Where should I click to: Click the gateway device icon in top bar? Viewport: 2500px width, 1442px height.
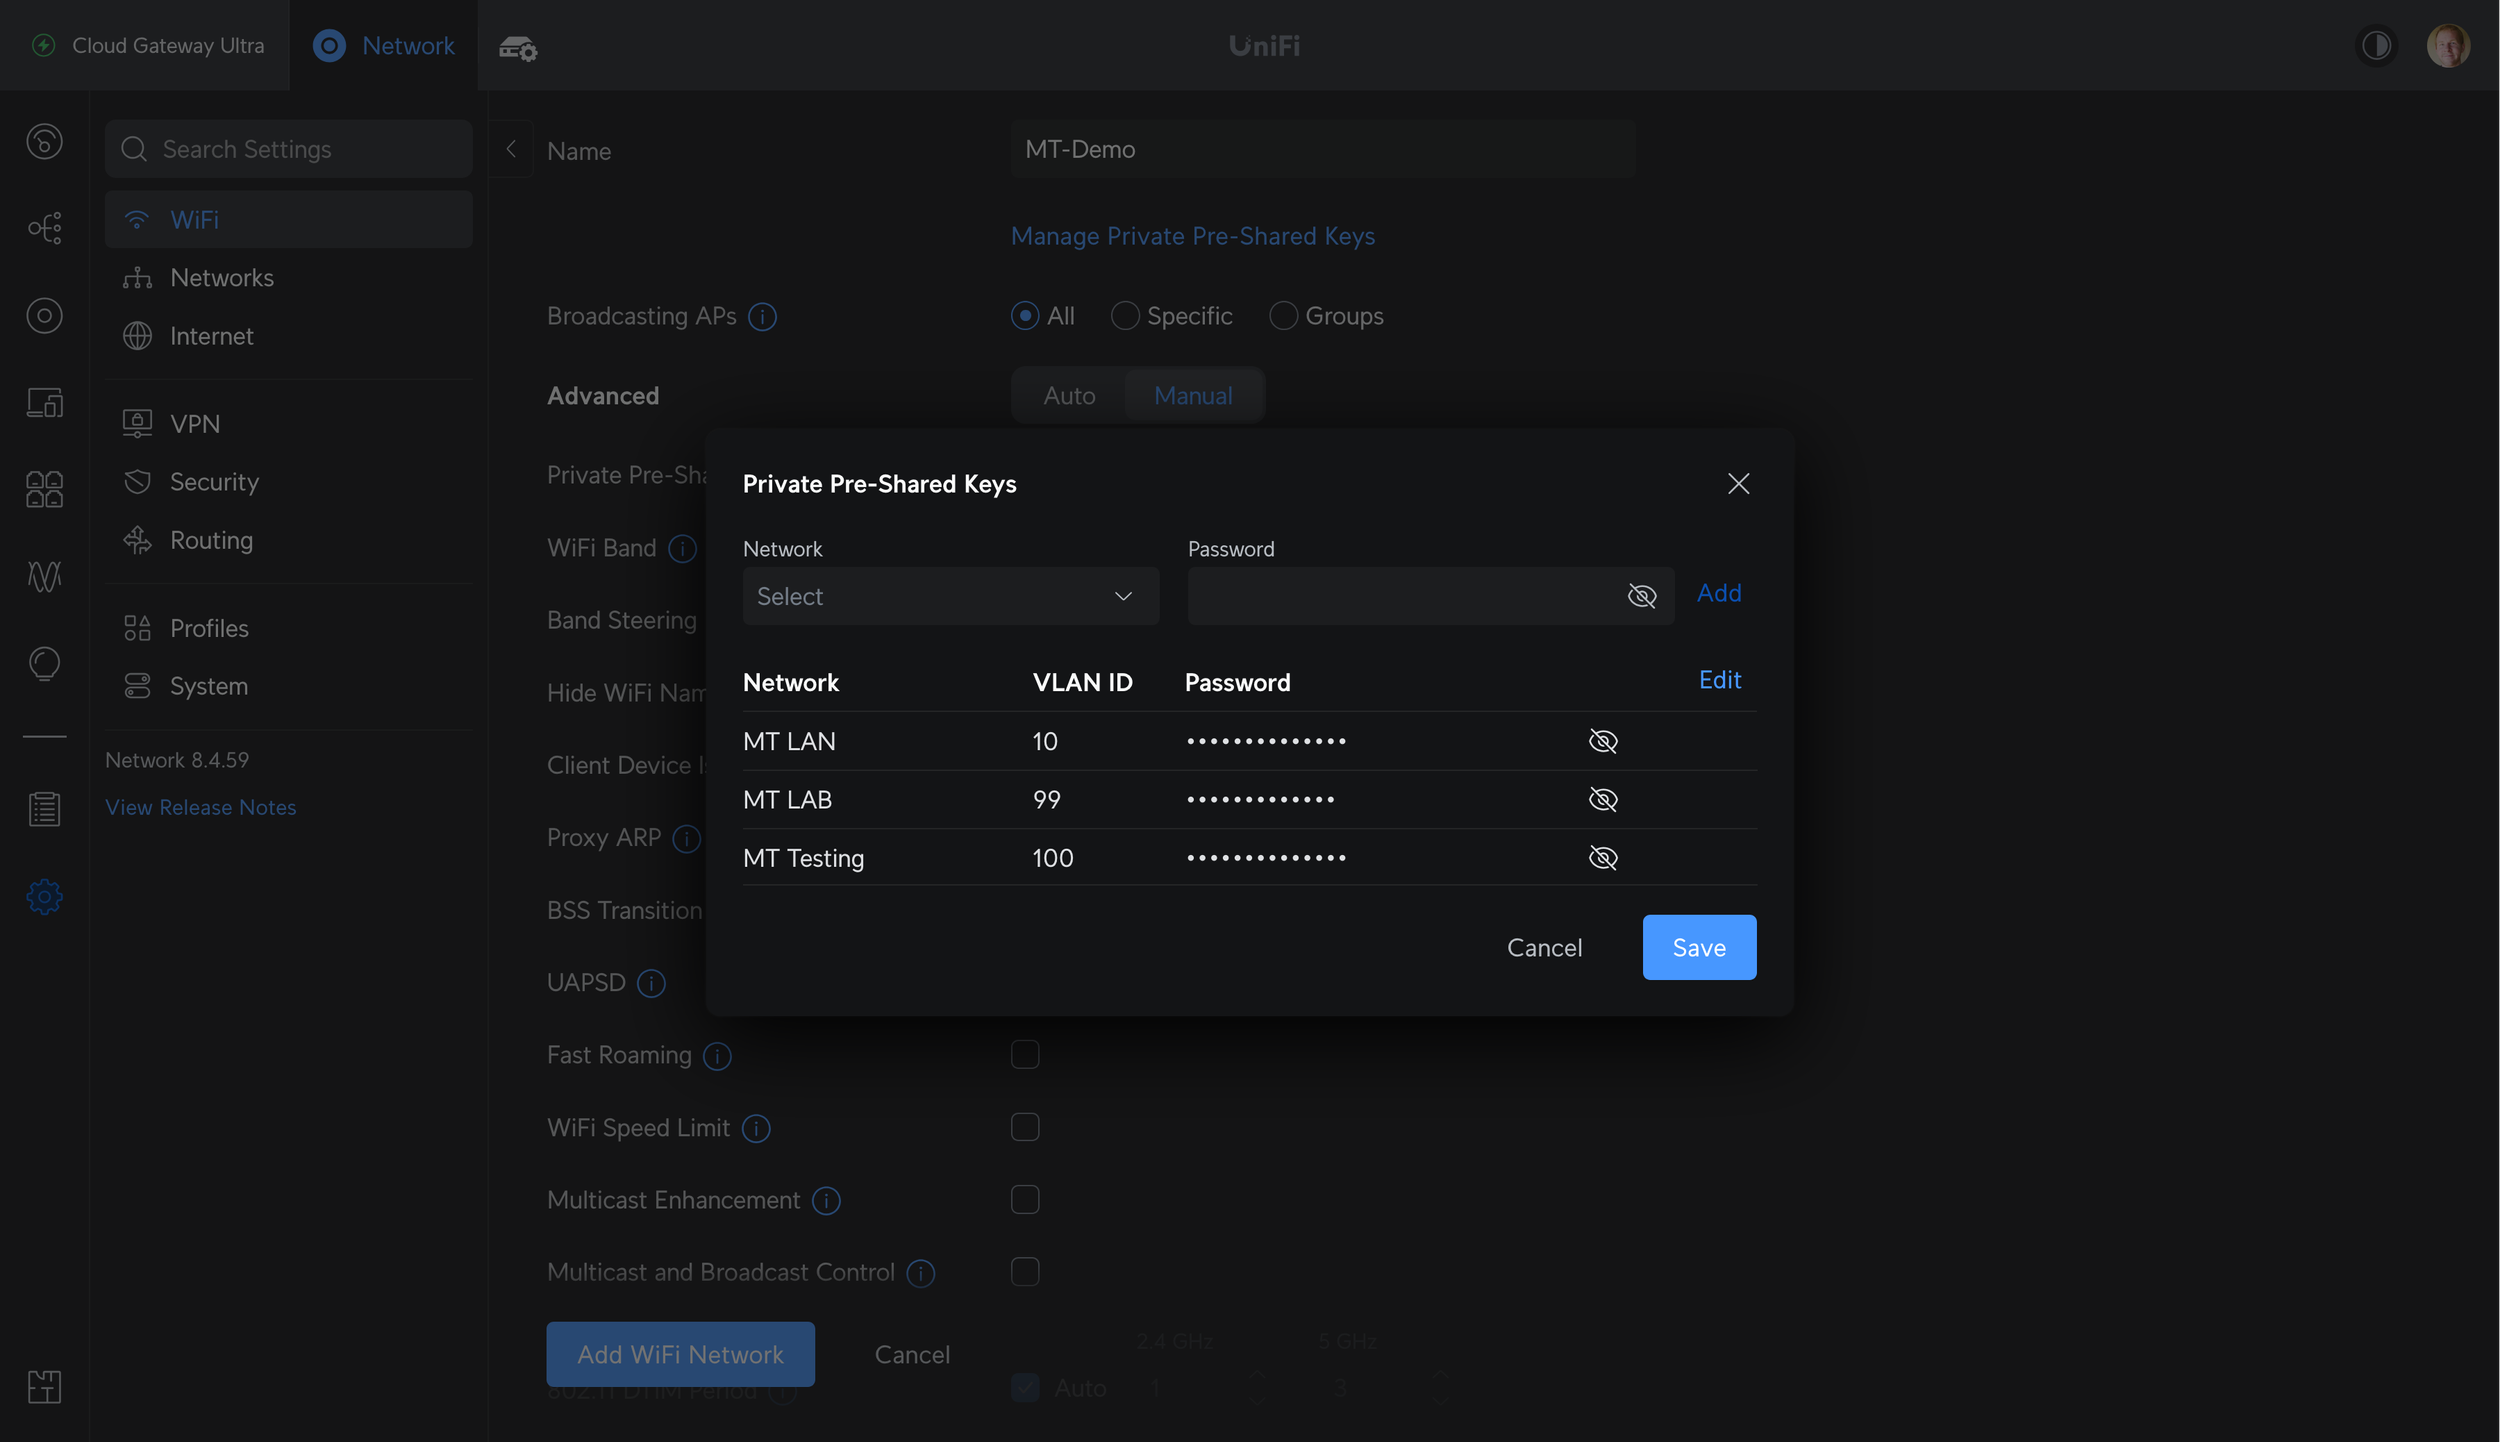pyautogui.click(x=517, y=46)
